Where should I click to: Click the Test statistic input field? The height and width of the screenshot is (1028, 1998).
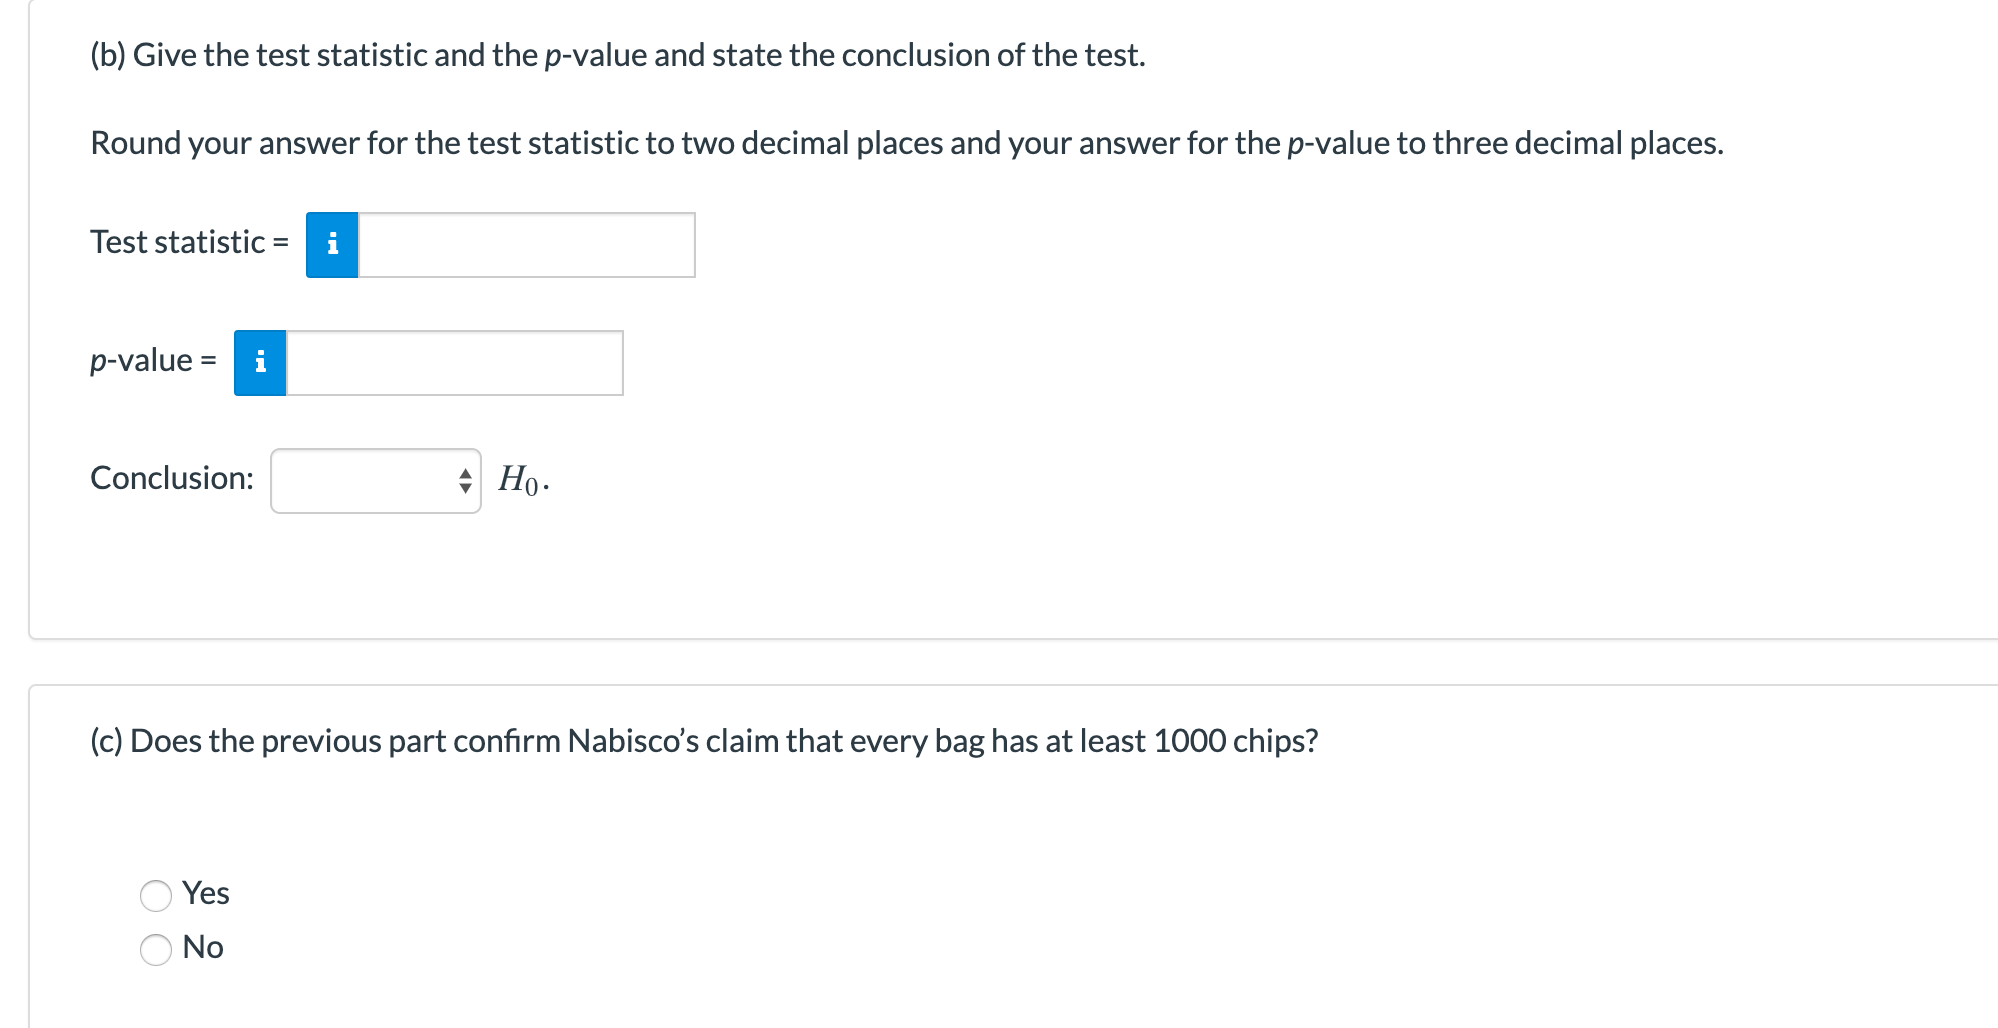click(x=527, y=245)
